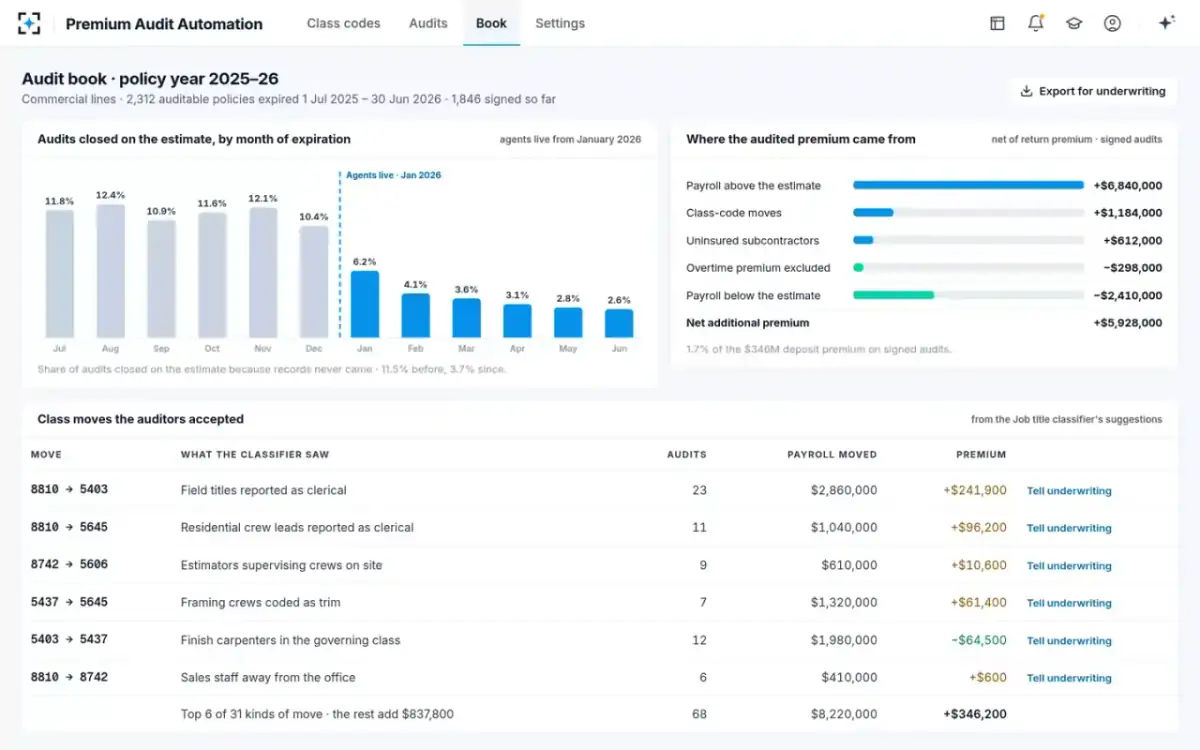Screen dimensions: 1200x750
Task: Click 'Sales staff away from the office'
Action: click(x=268, y=677)
